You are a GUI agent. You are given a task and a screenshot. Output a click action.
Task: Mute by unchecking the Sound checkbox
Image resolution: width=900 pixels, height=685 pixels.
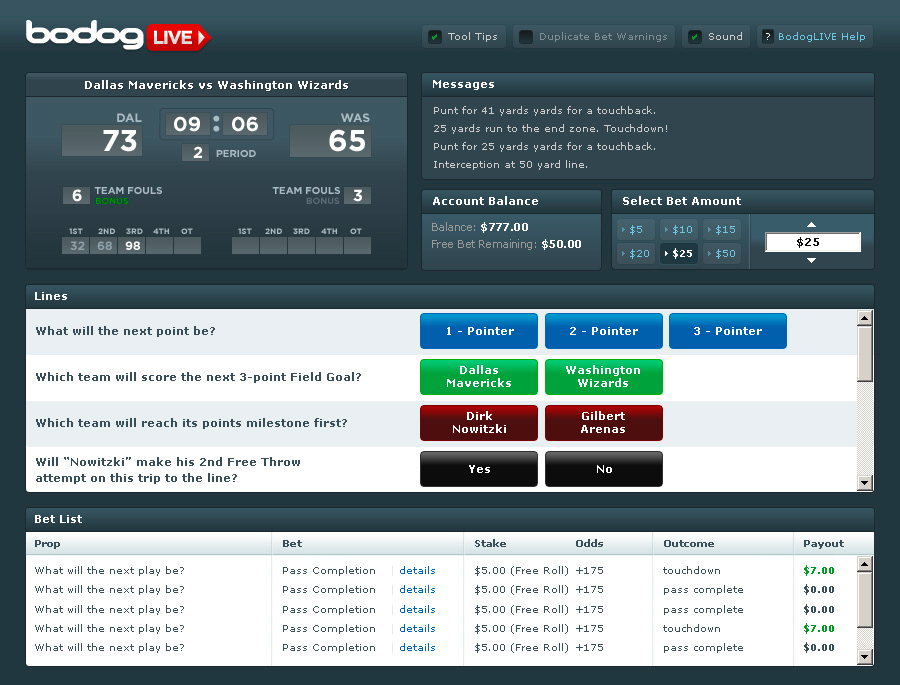pyautogui.click(x=695, y=37)
